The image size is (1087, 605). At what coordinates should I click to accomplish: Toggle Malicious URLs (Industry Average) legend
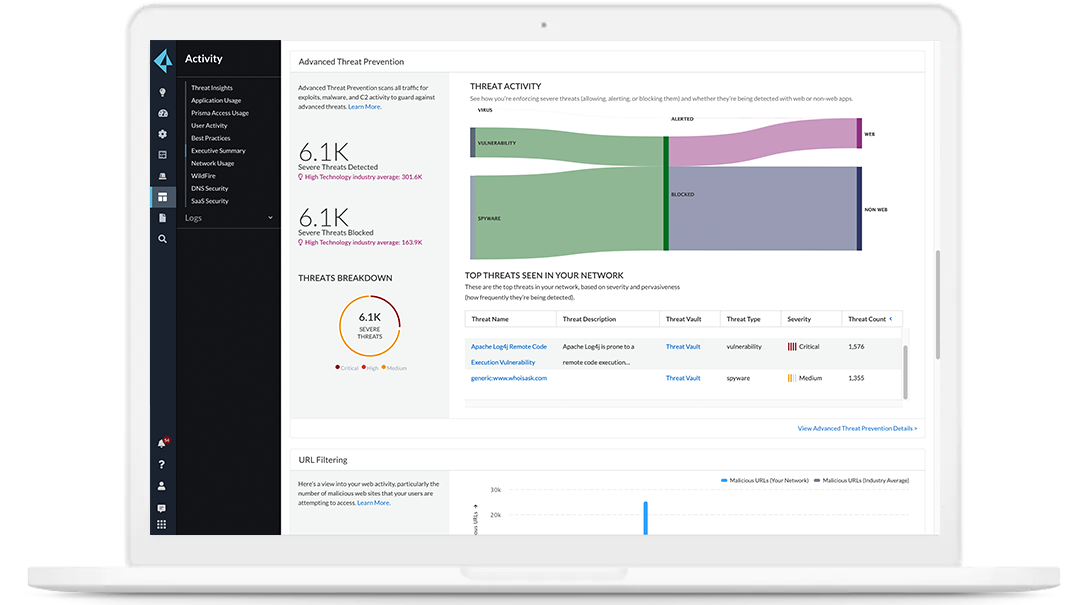[864, 480]
